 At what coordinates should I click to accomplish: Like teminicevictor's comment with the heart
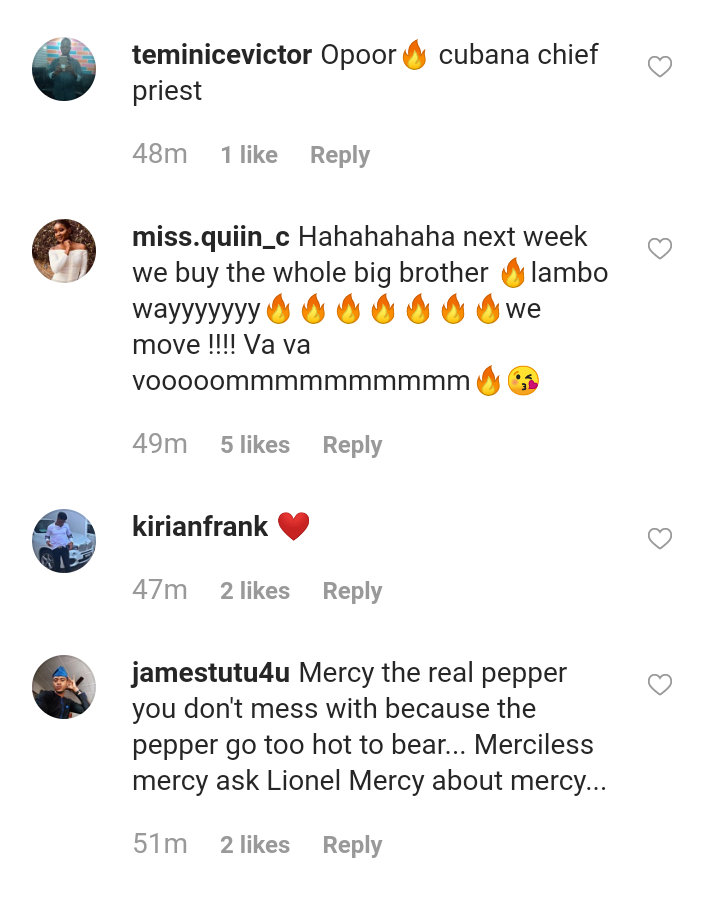(x=660, y=67)
